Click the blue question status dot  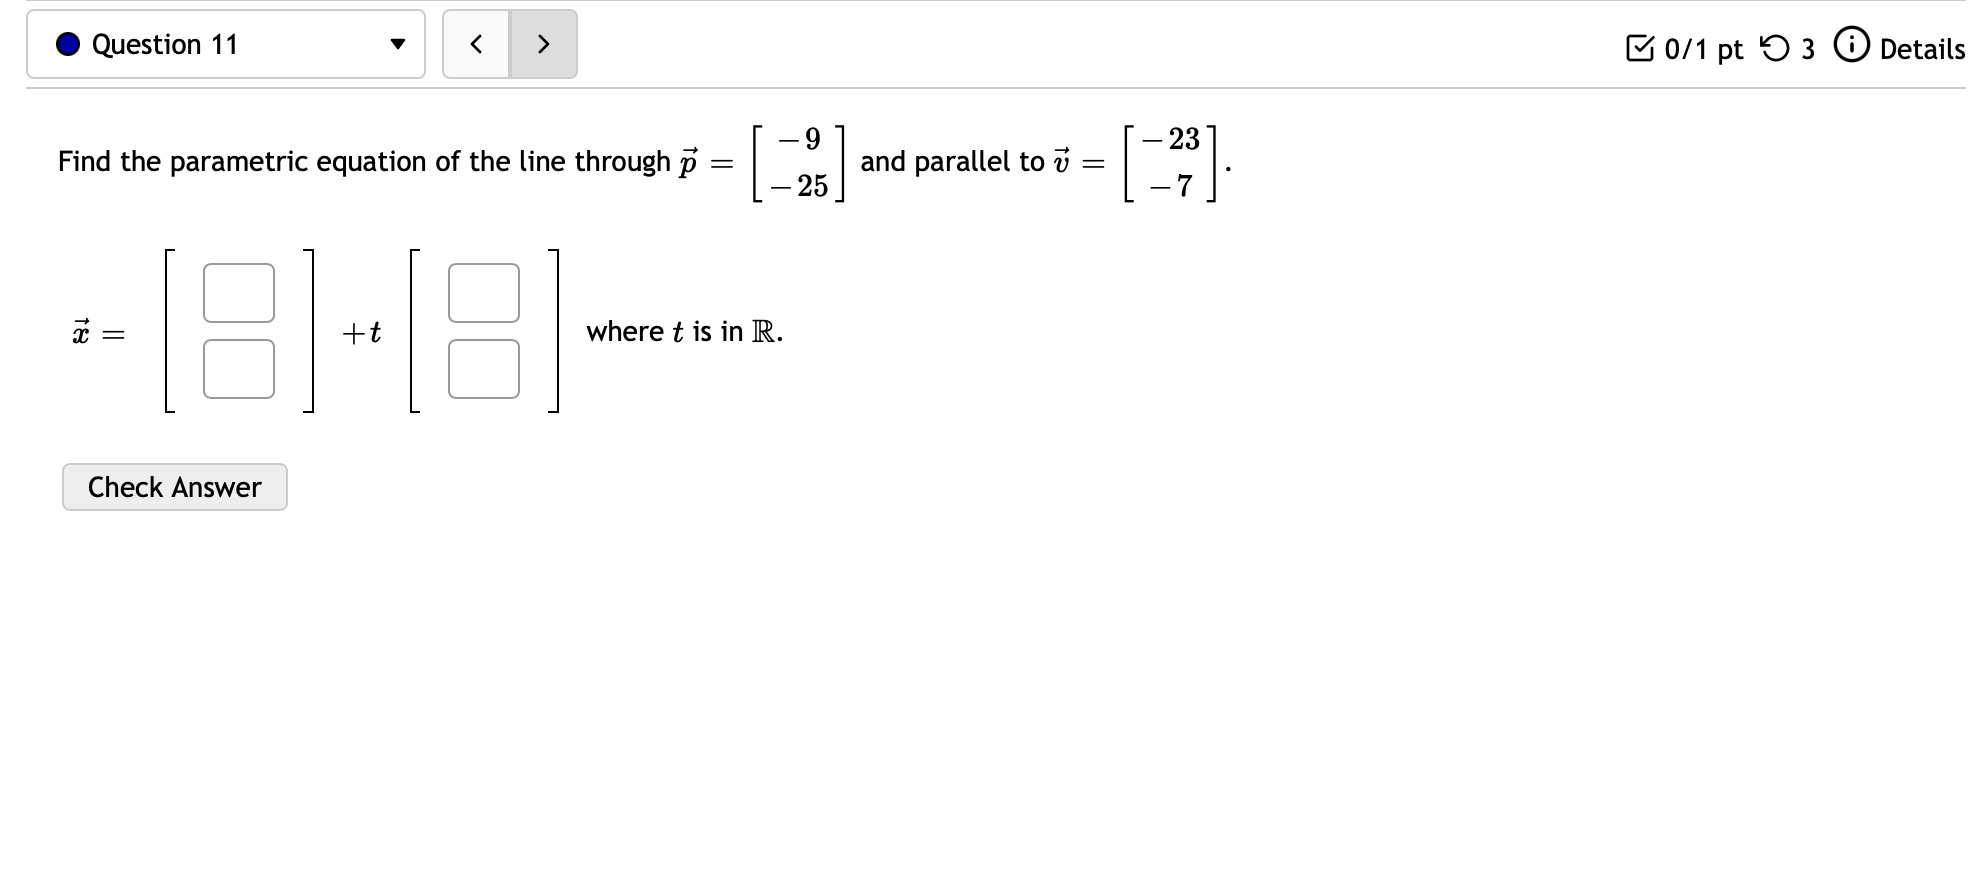[66, 43]
